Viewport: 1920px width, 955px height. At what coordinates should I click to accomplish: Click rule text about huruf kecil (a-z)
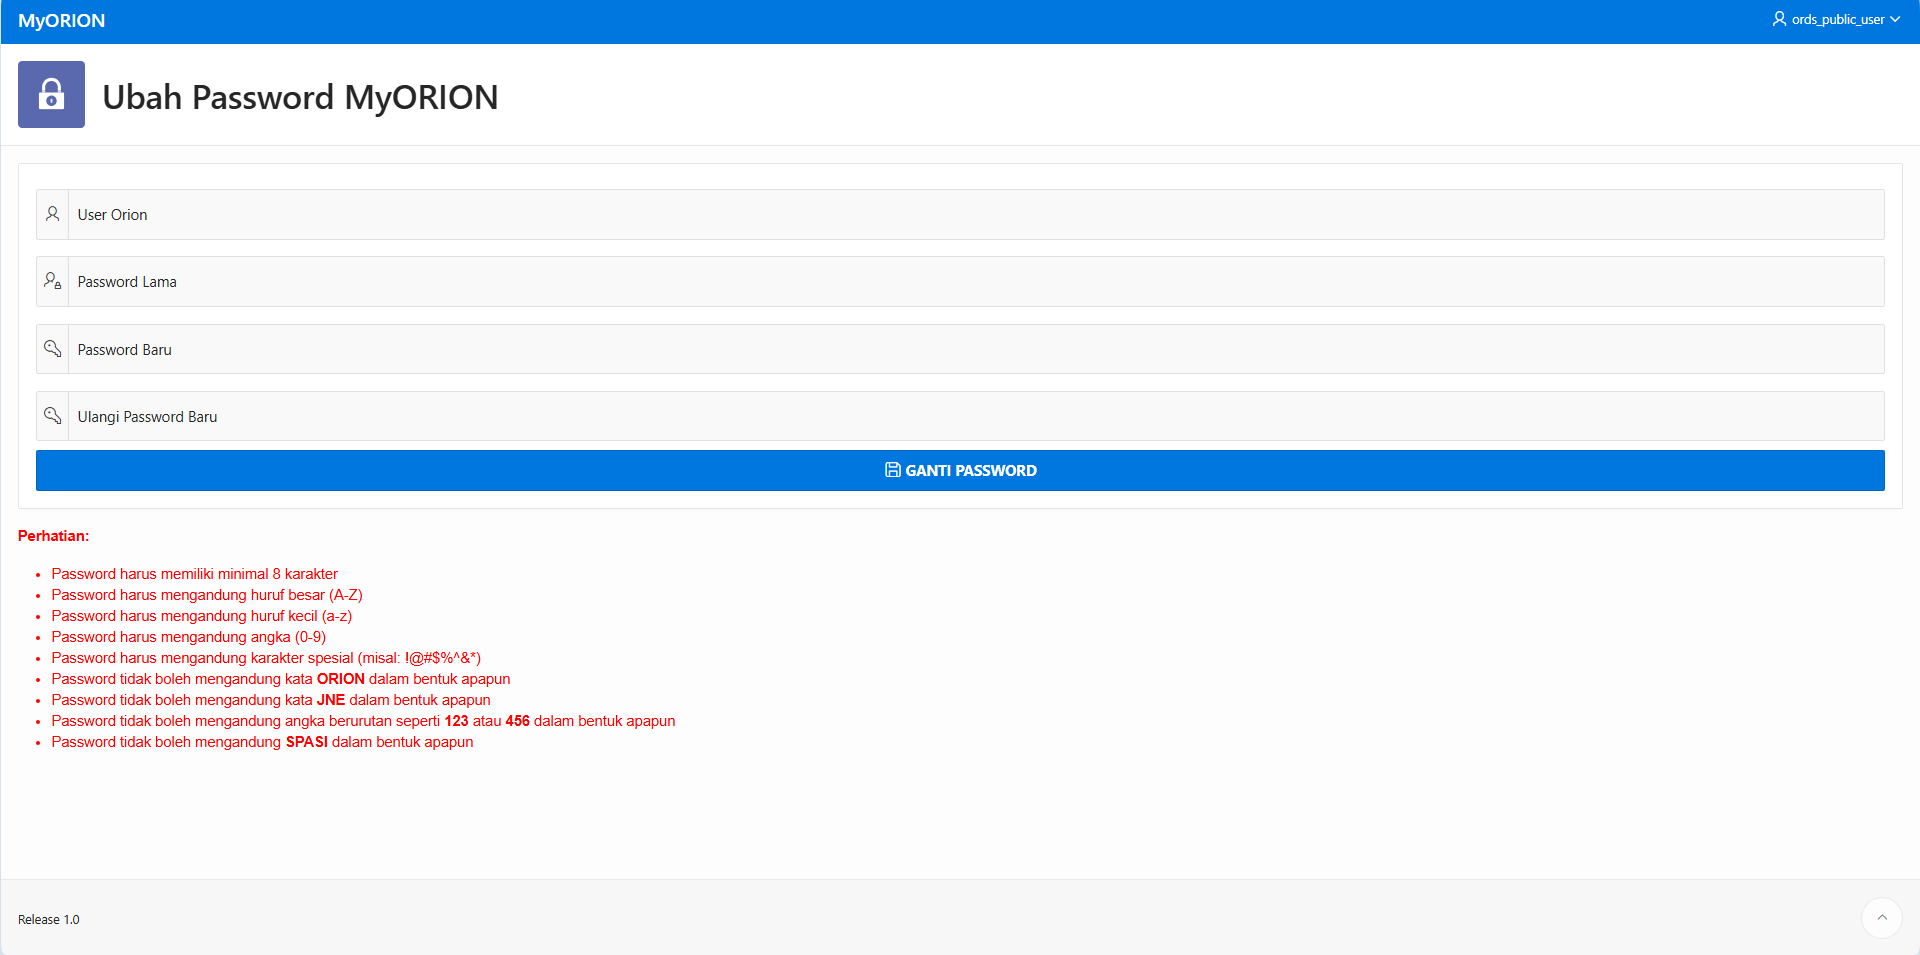click(x=202, y=616)
